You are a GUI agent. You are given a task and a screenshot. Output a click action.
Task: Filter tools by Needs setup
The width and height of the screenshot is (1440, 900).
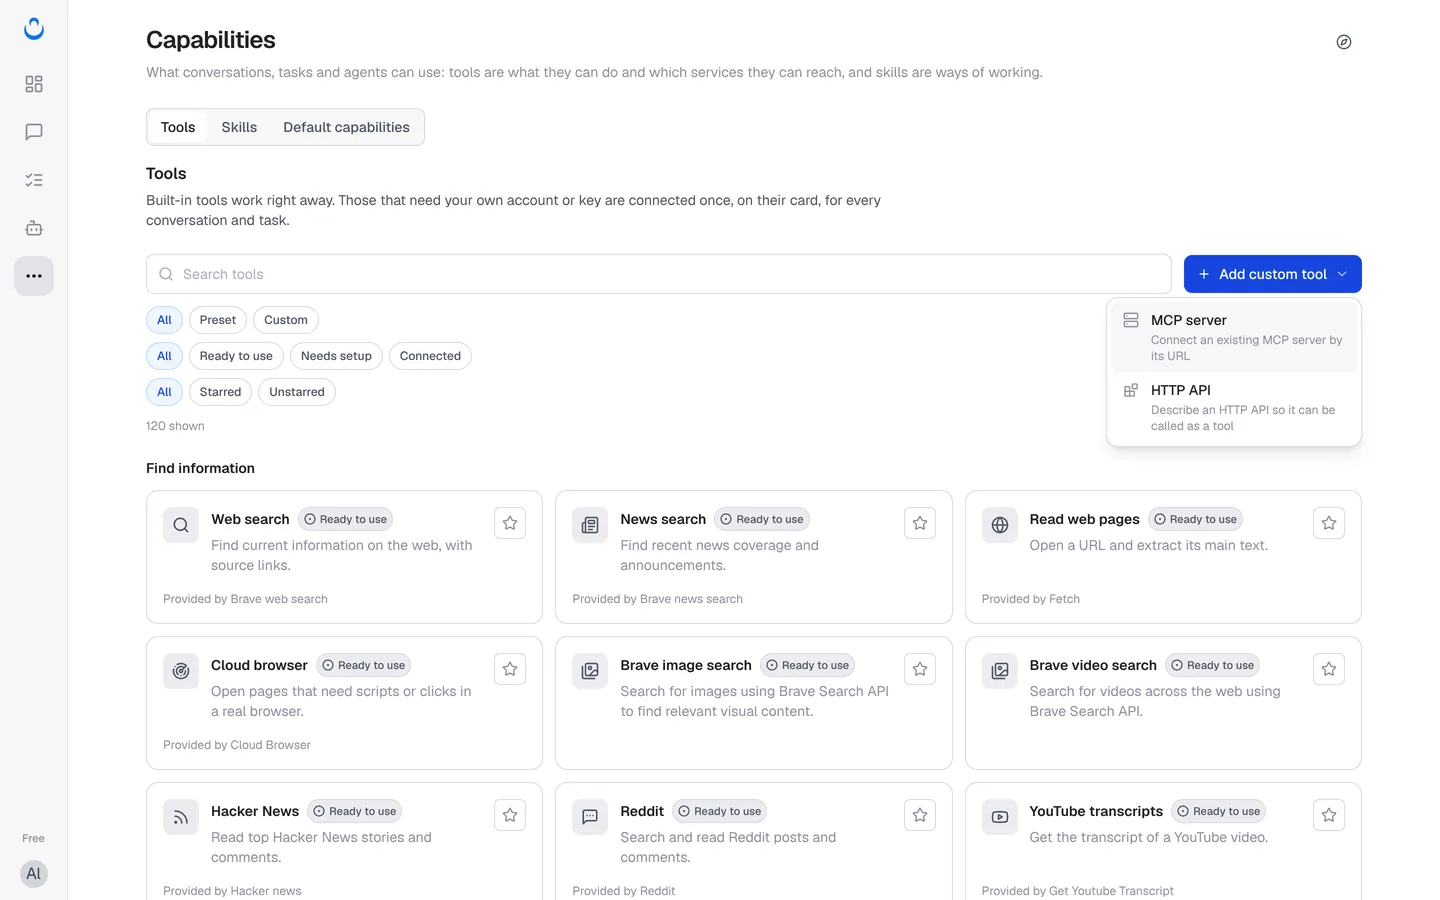pyautogui.click(x=336, y=356)
